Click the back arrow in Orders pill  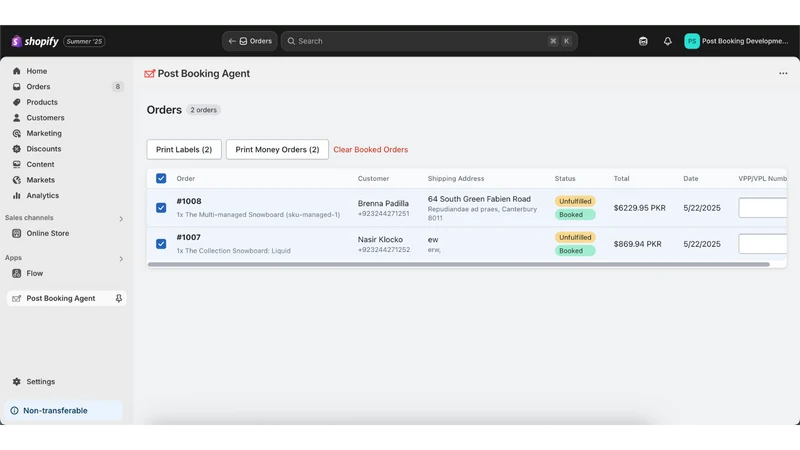[232, 41]
